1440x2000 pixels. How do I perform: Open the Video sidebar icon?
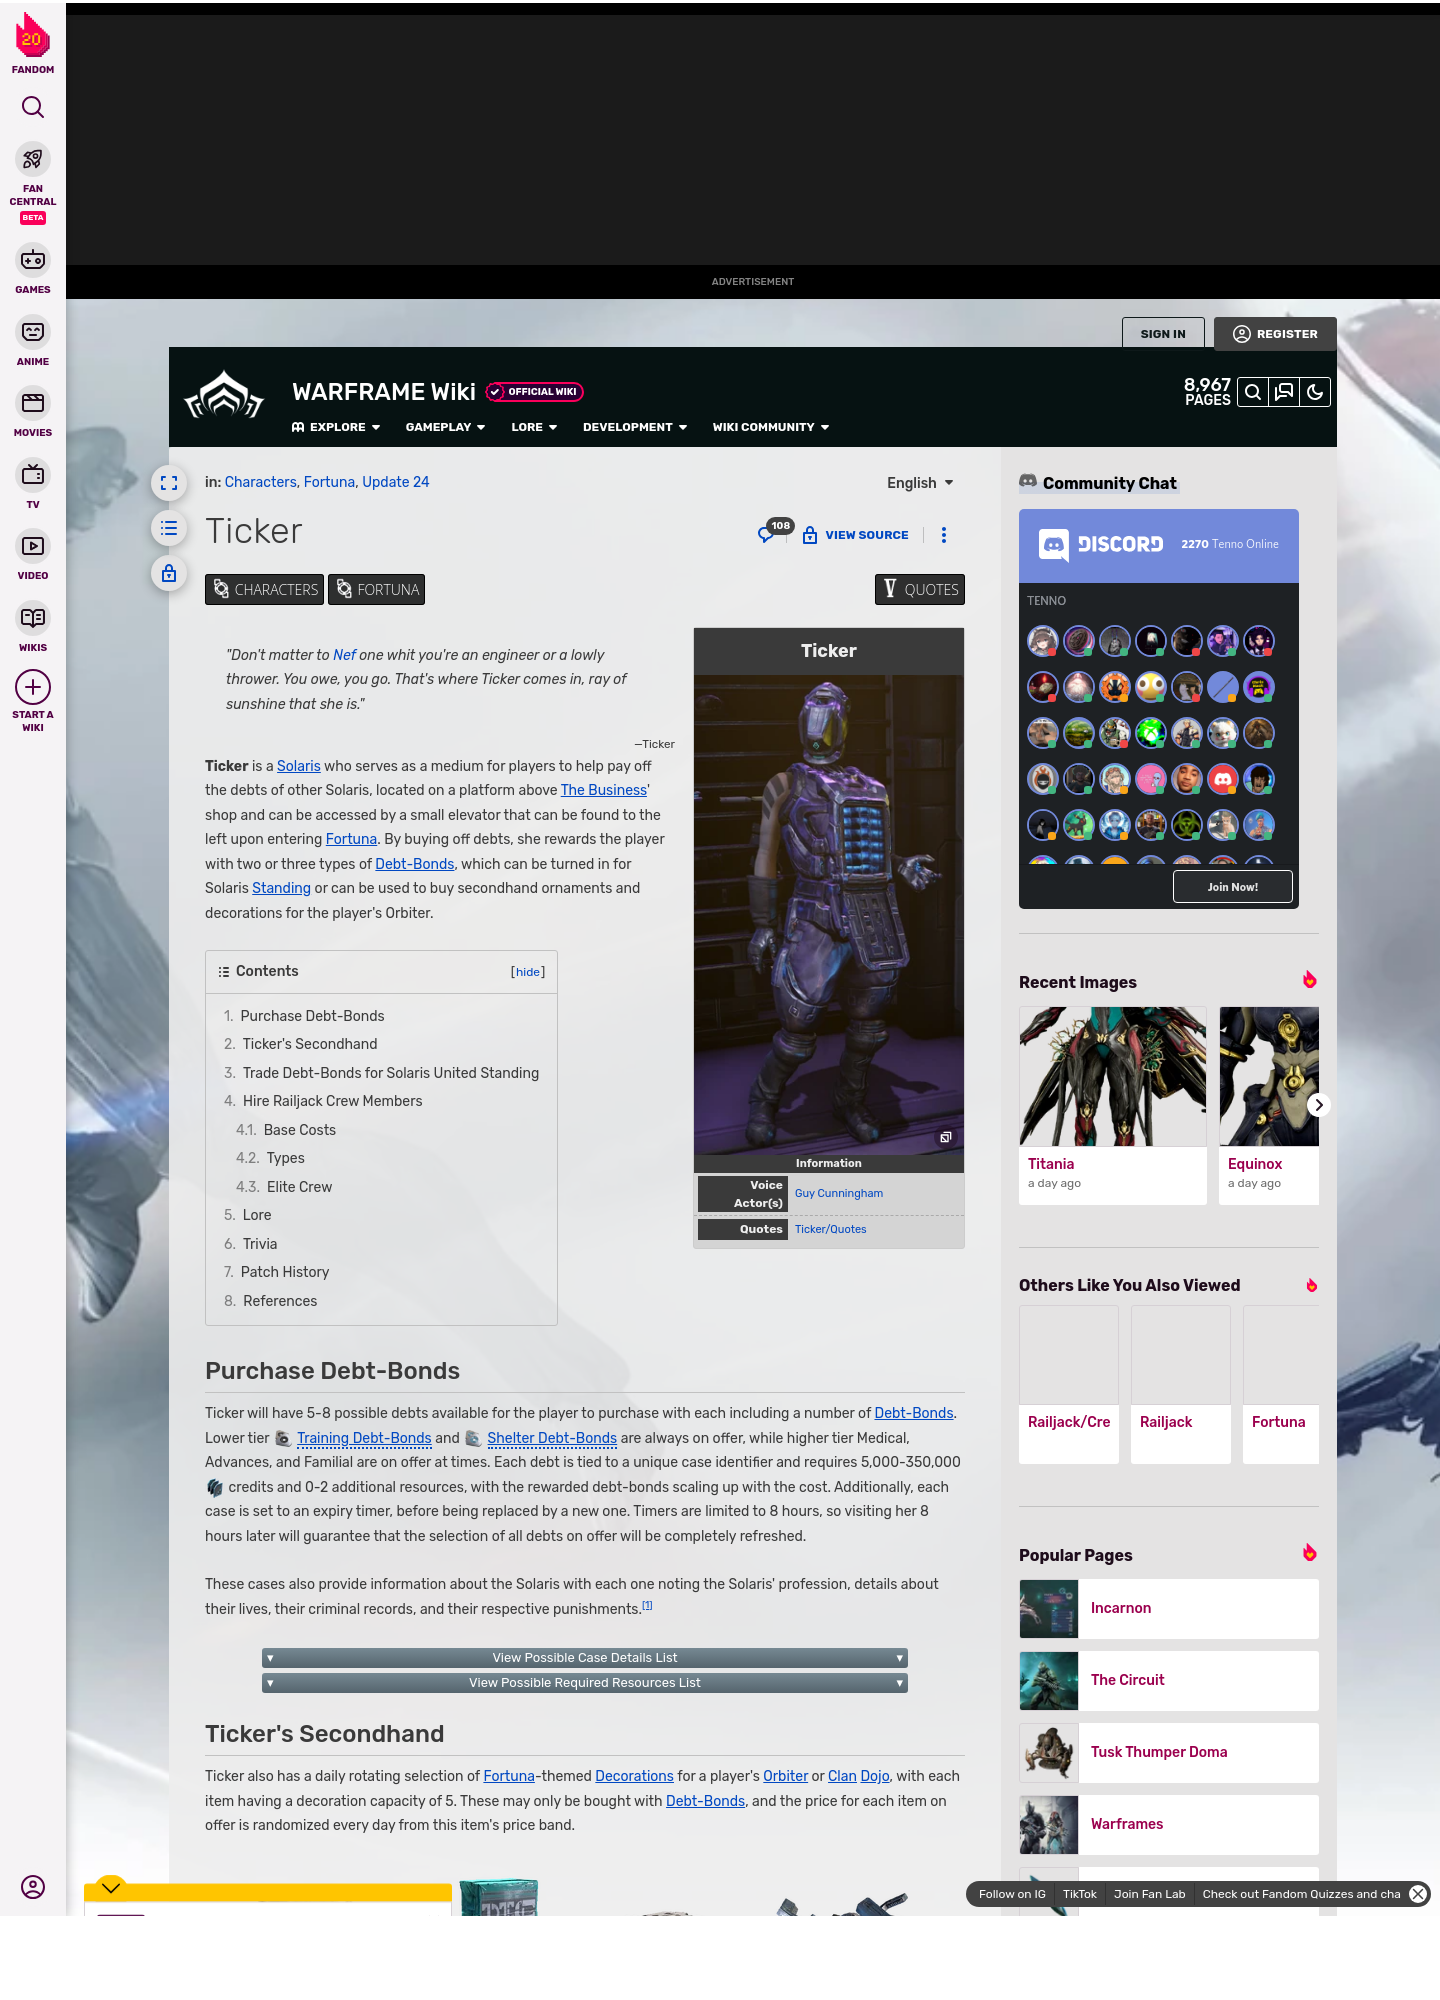pos(33,546)
